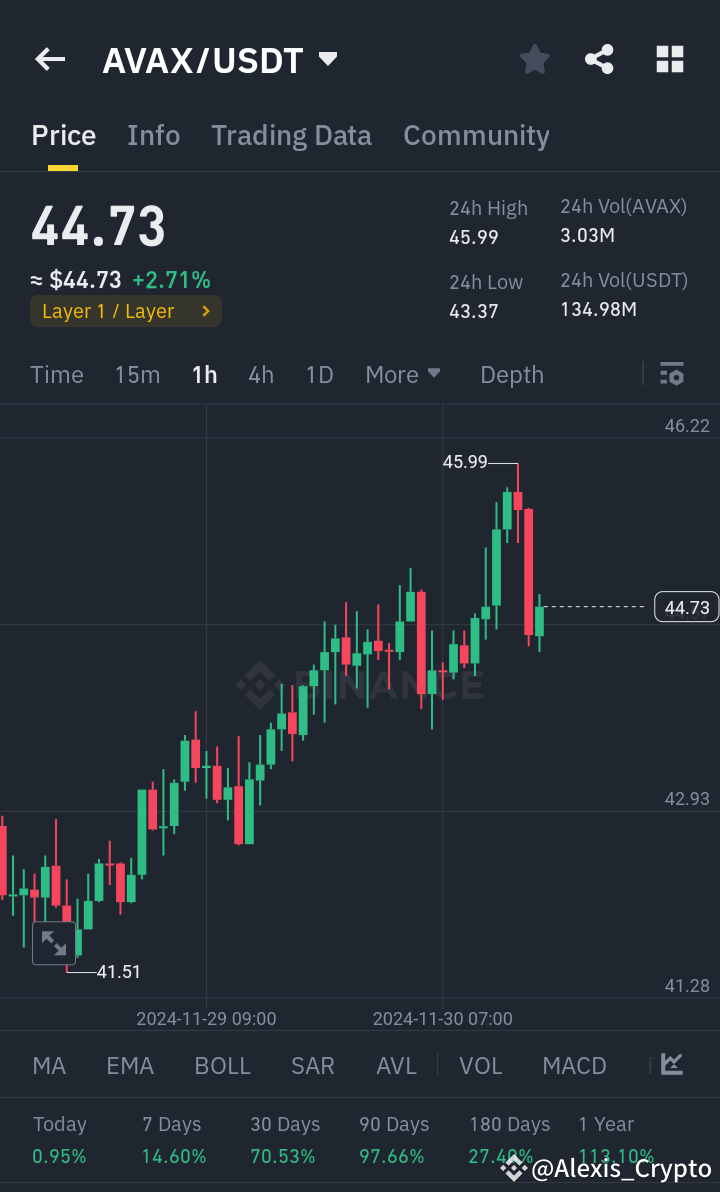Open the AVAX/USDT pair selector dropdown

(x=327, y=59)
